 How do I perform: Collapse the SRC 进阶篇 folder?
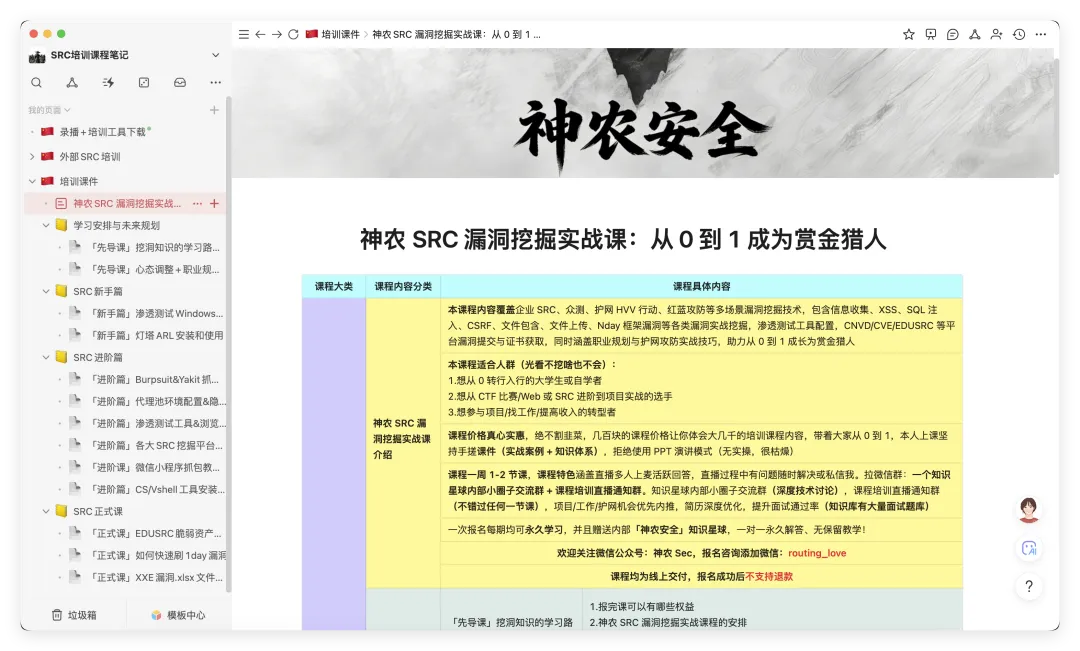(46, 358)
